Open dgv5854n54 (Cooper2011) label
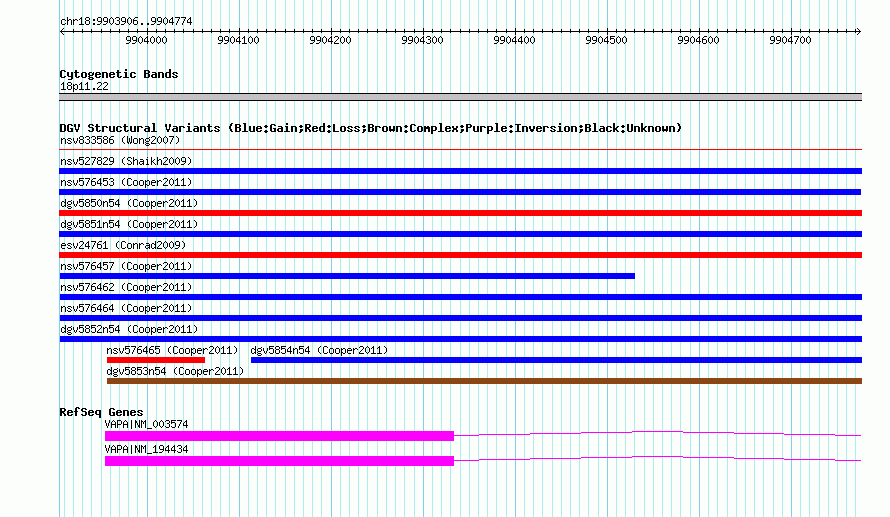Image resolution: width=890 pixels, height=517 pixels. point(319,350)
